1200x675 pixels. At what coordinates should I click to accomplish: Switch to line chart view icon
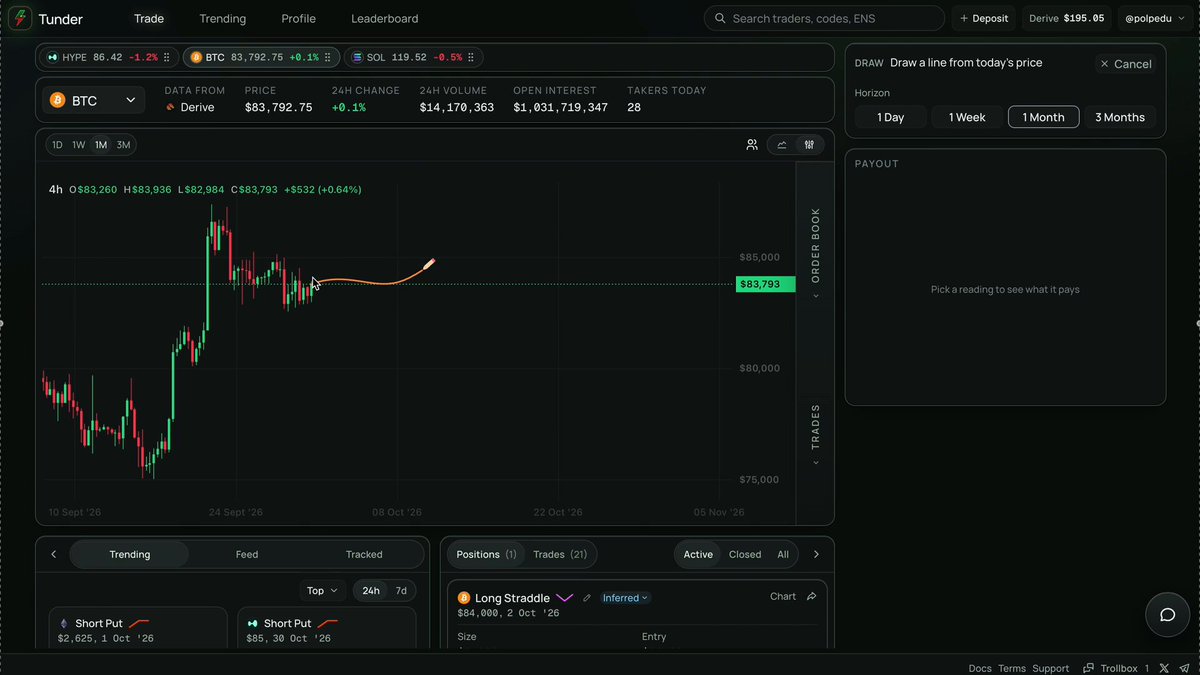(x=782, y=145)
